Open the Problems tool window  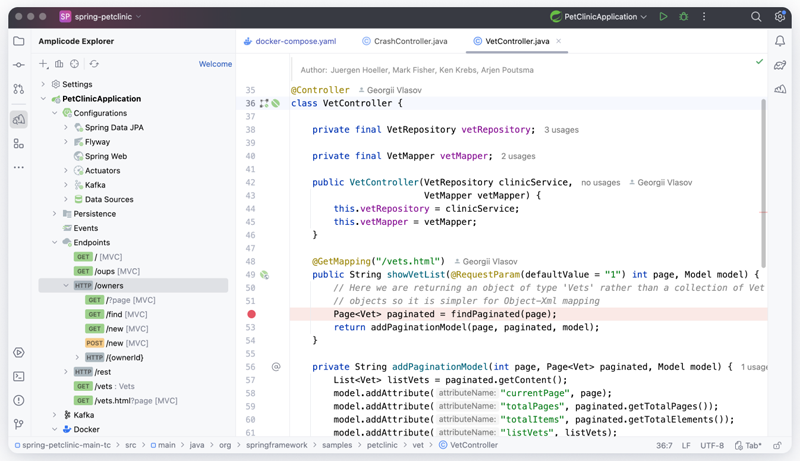[x=19, y=400]
